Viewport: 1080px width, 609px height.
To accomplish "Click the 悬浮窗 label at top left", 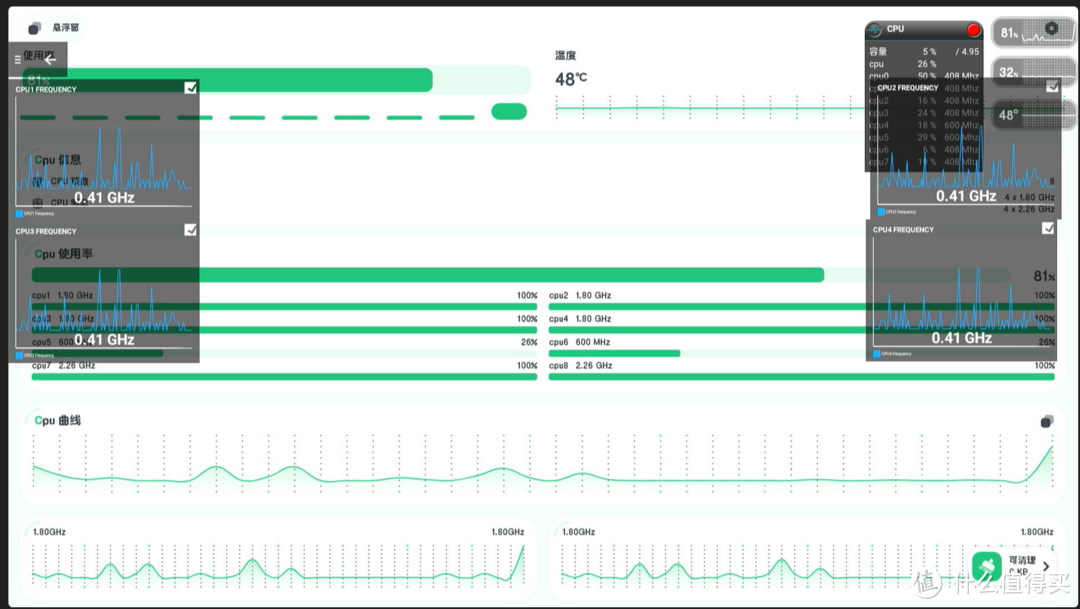I will click(x=65, y=28).
